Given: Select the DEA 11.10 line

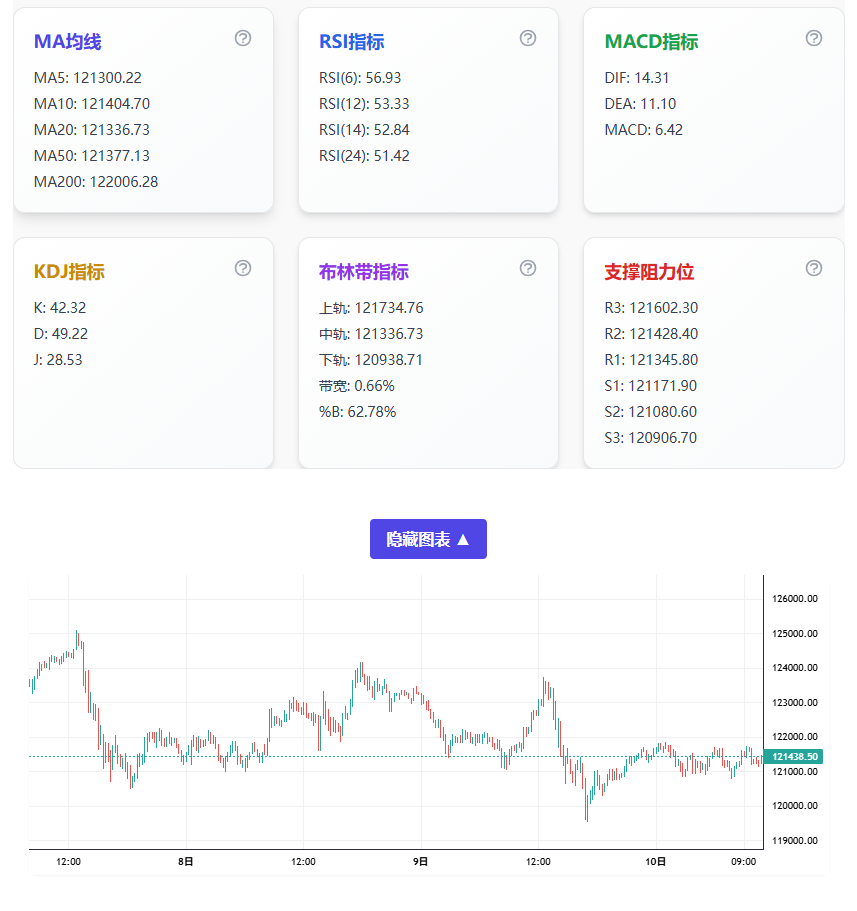Looking at the screenshot, I should [640, 104].
